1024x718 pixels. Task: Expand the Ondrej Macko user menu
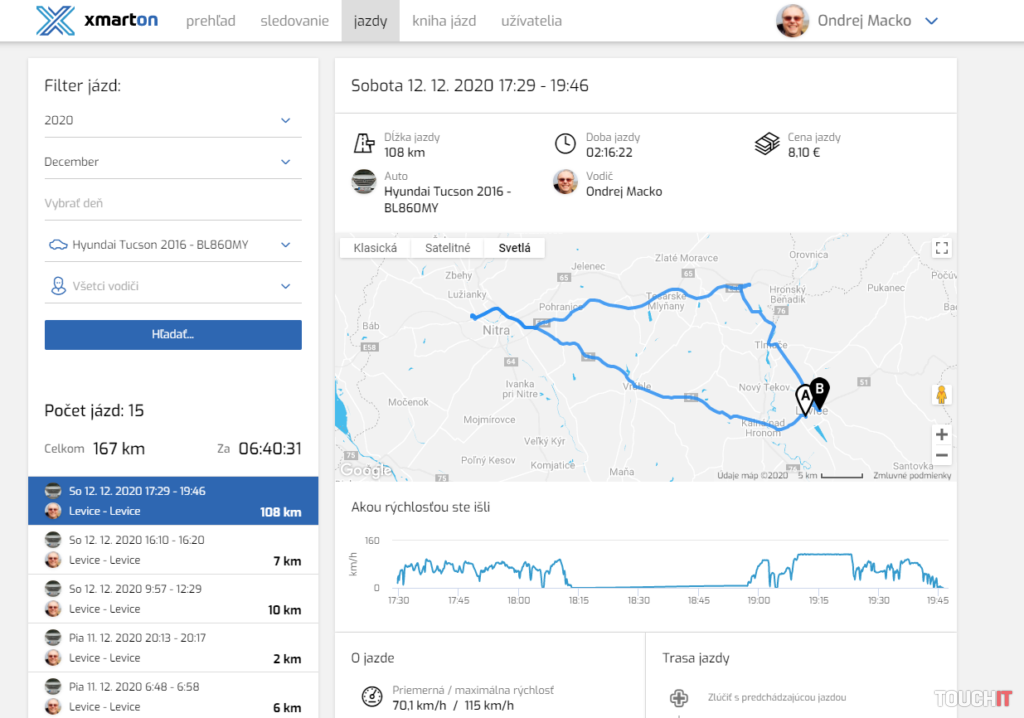[x=932, y=21]
